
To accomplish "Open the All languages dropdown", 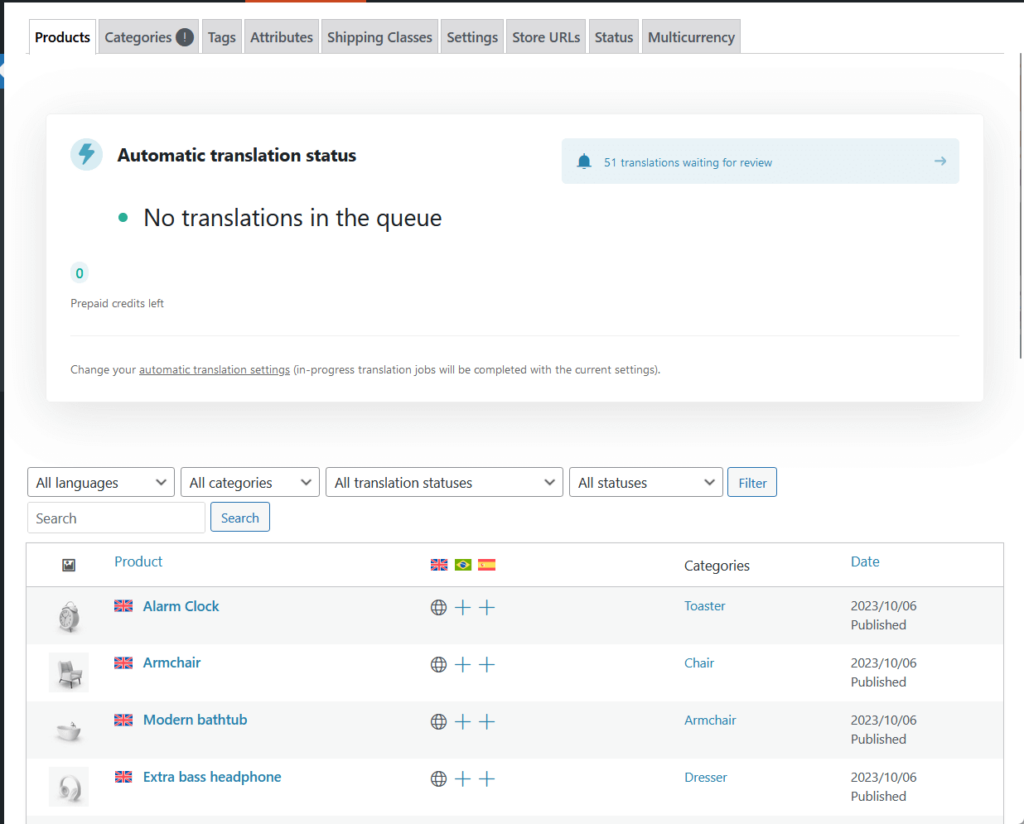I will tap(100, 482).
